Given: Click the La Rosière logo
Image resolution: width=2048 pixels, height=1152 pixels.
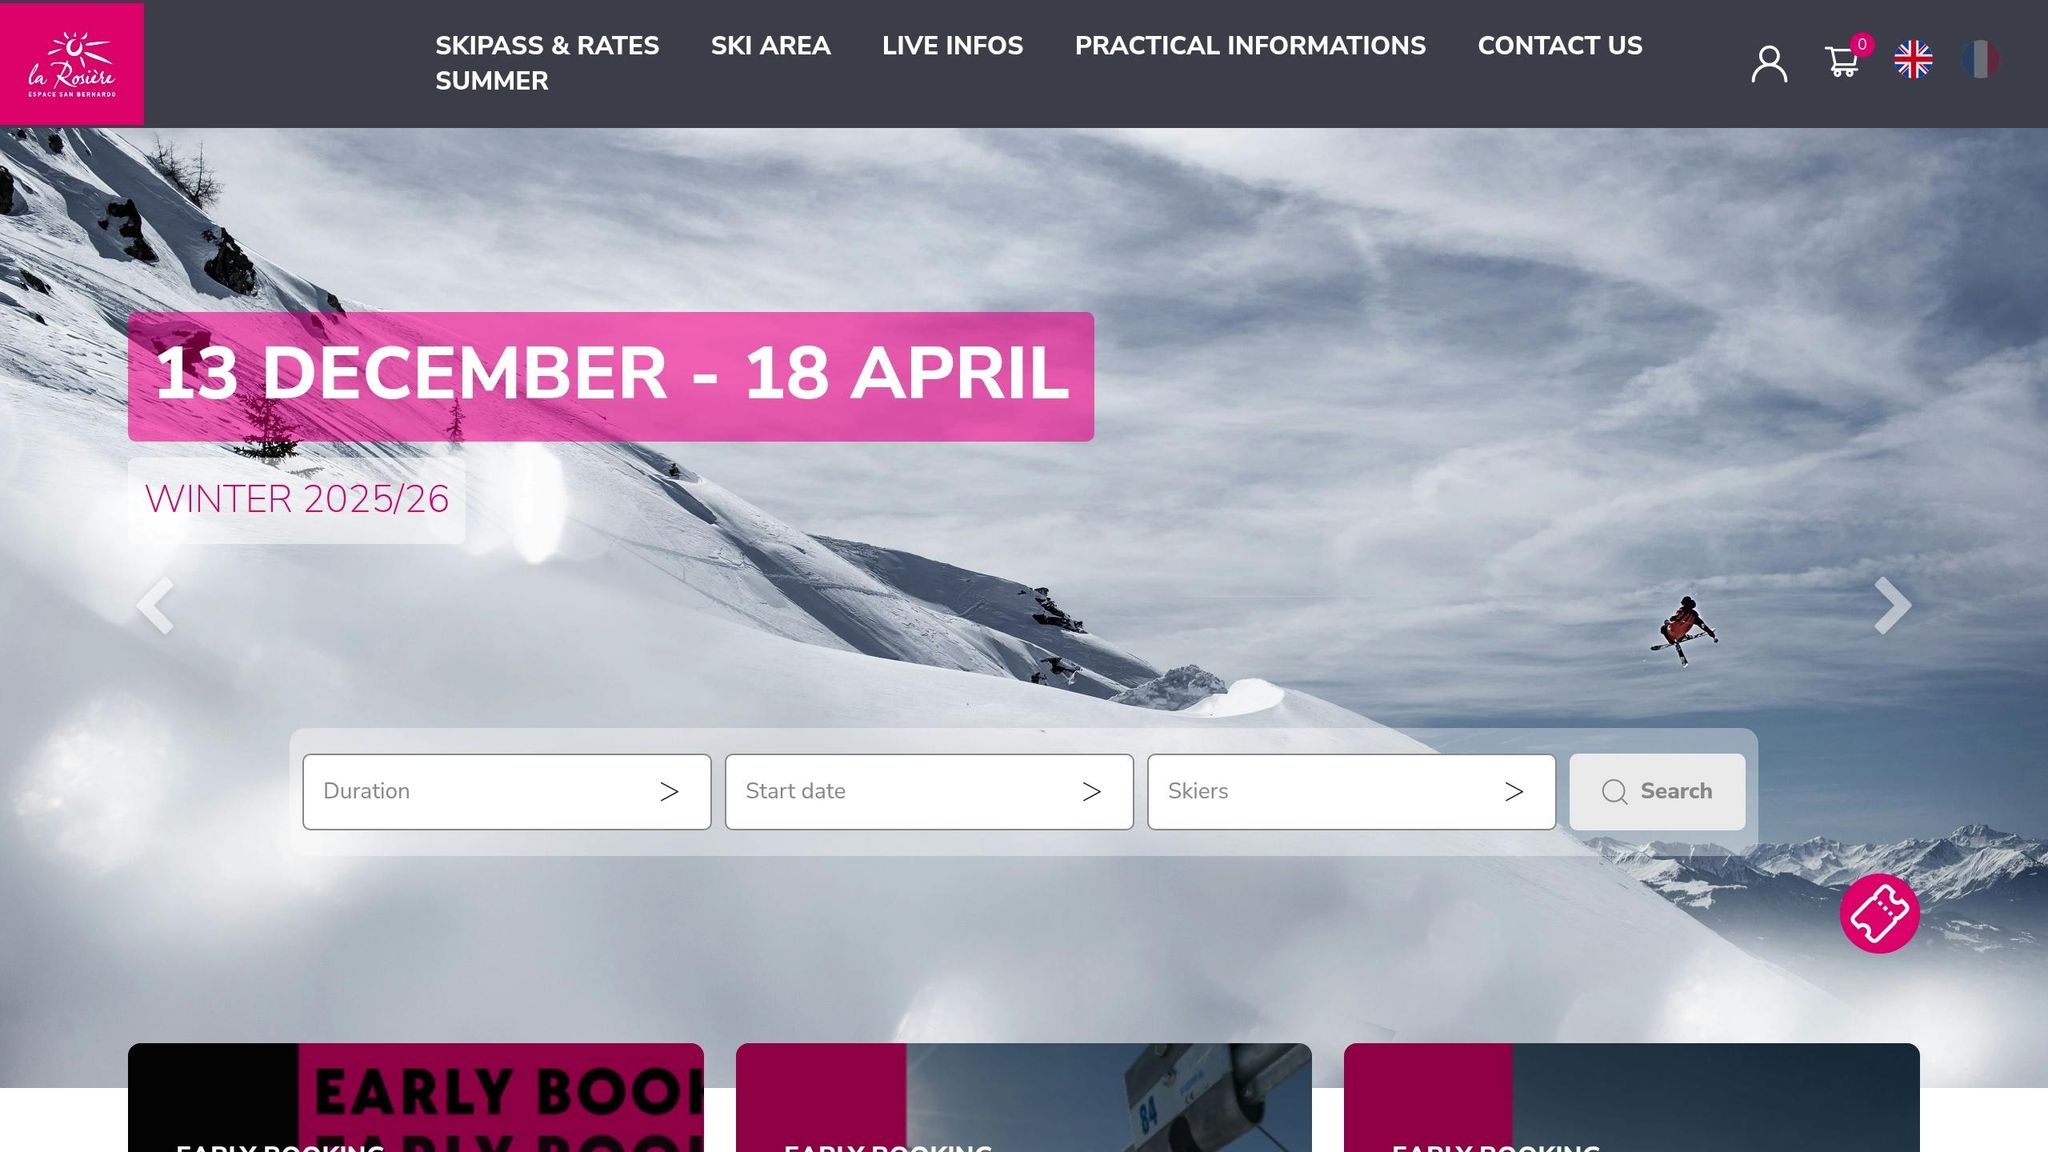Looking at the screenshot, I should click(x=72, y=64).
